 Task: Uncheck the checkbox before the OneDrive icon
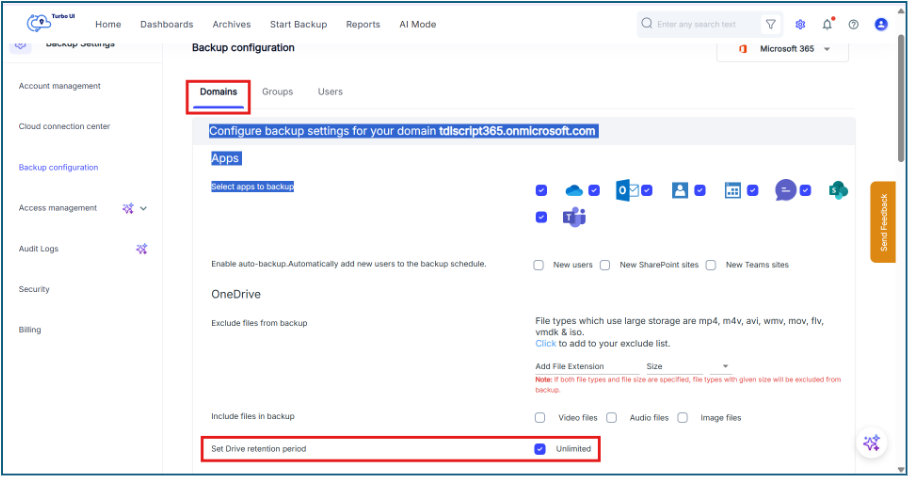point(541,190)
